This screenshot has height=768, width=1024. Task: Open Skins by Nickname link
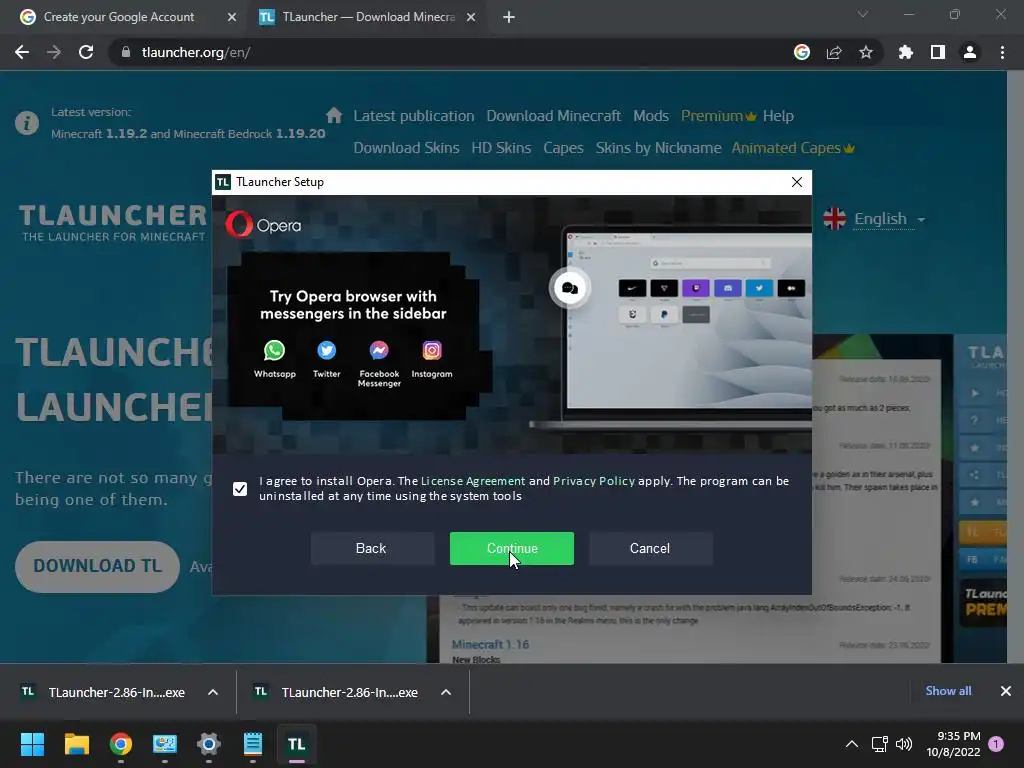tap(658, 148)
